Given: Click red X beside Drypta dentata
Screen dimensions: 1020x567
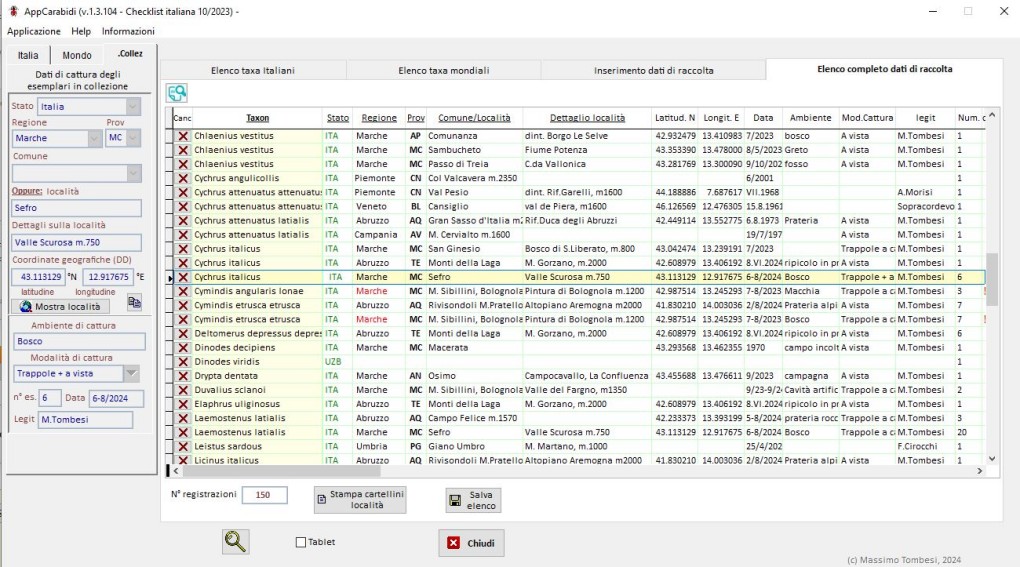Looking at the screenshot, I should [183, 376].
